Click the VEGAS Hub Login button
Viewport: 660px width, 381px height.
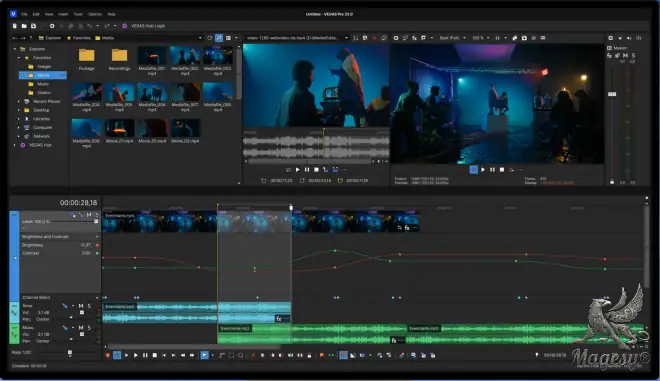point(144,26)
